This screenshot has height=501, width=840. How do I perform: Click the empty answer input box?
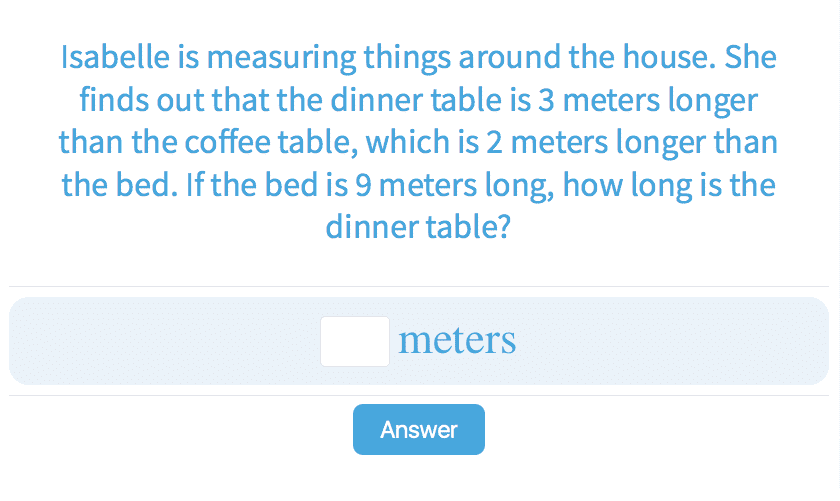tap(354, 341)
